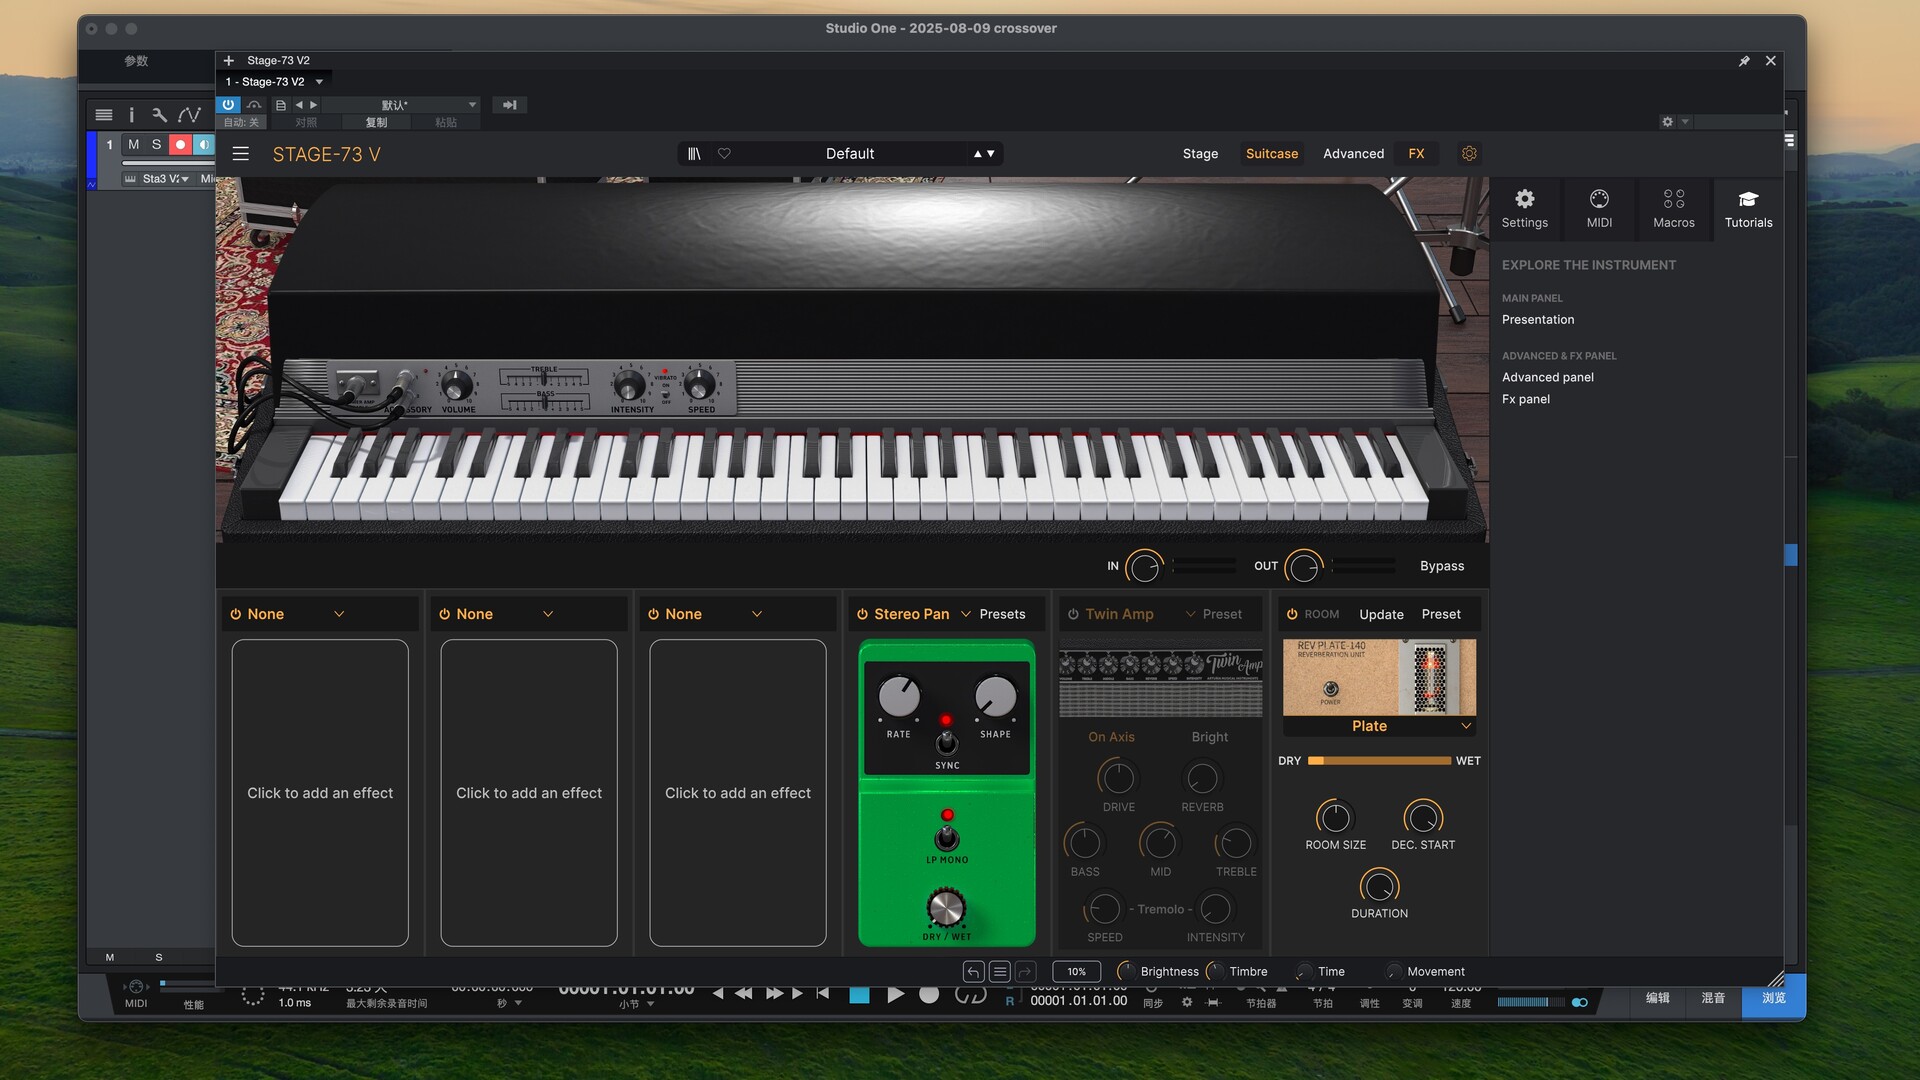
Task: Click the redo arrow in bottom toolbar
Action: click(x=1025, y=972)
